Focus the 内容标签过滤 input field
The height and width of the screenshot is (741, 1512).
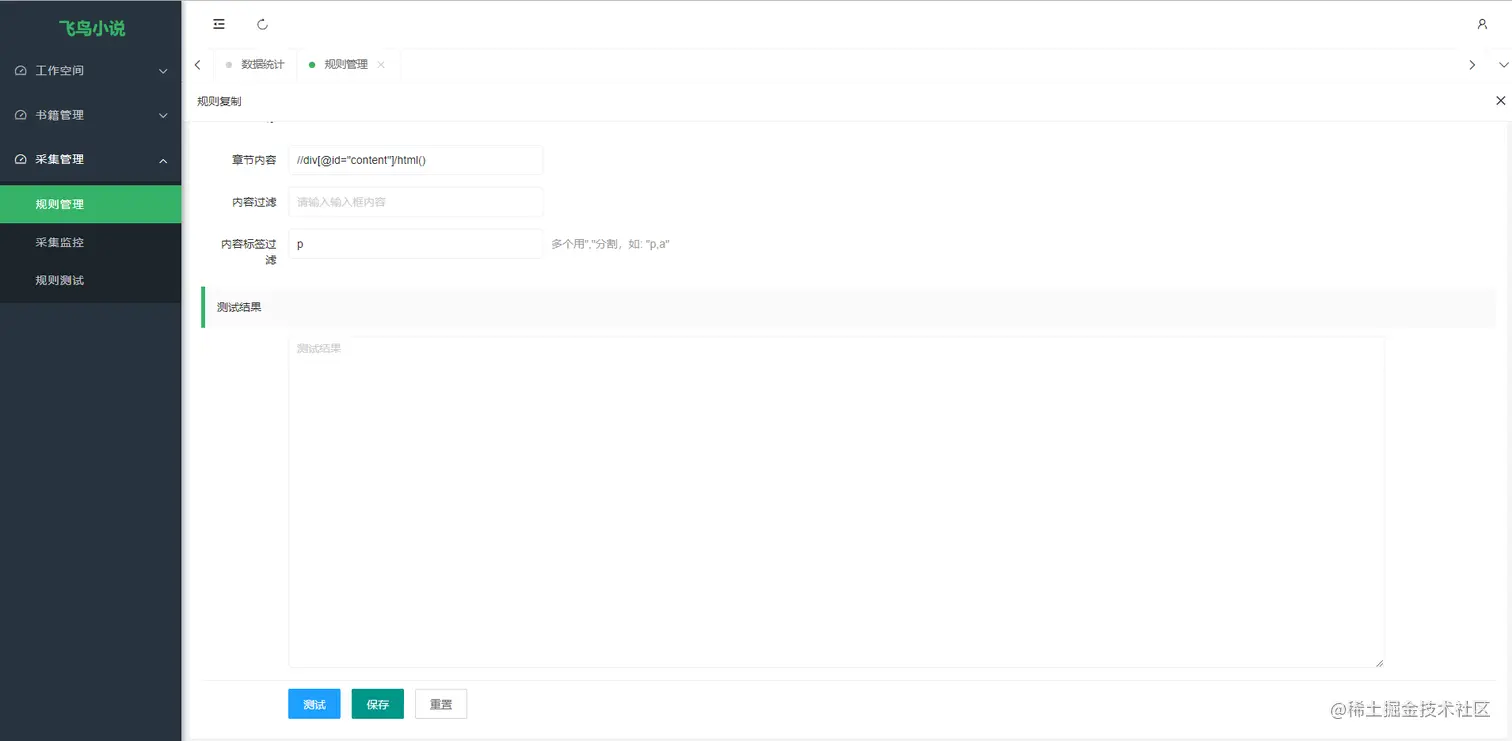coord(415,244)
